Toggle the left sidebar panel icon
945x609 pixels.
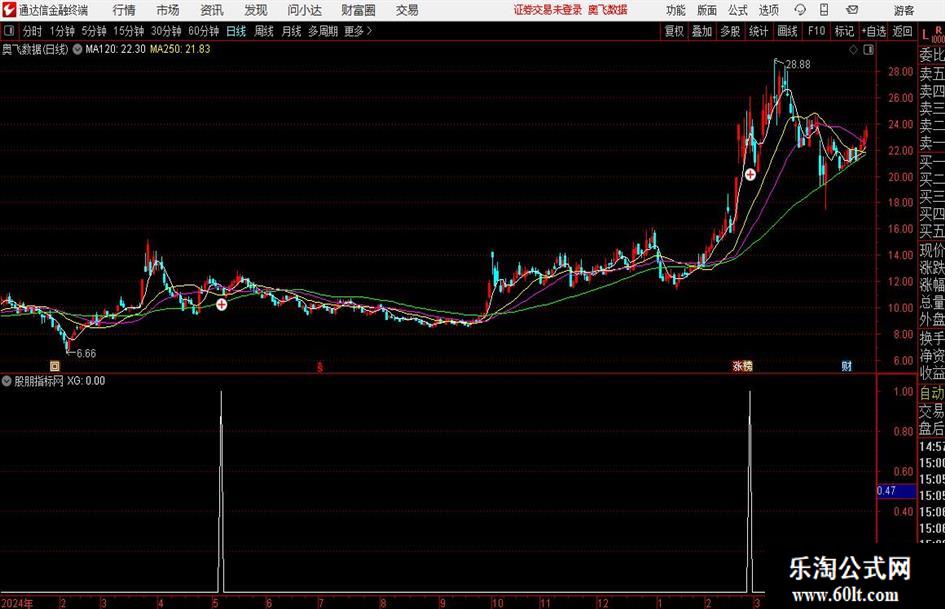click(9, 31)
